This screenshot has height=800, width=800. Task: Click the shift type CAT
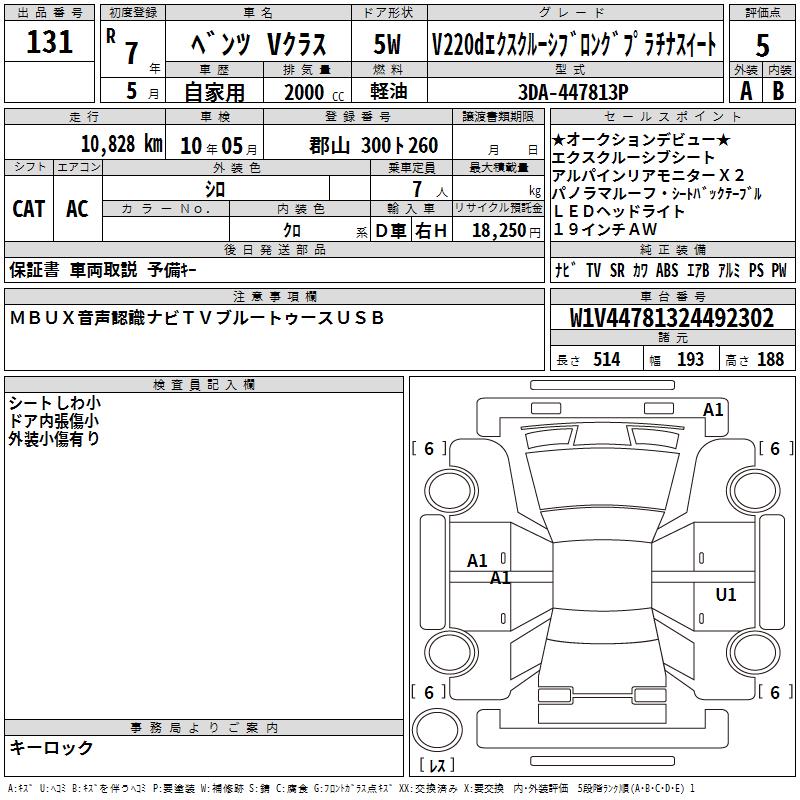(x=29, y=209)
